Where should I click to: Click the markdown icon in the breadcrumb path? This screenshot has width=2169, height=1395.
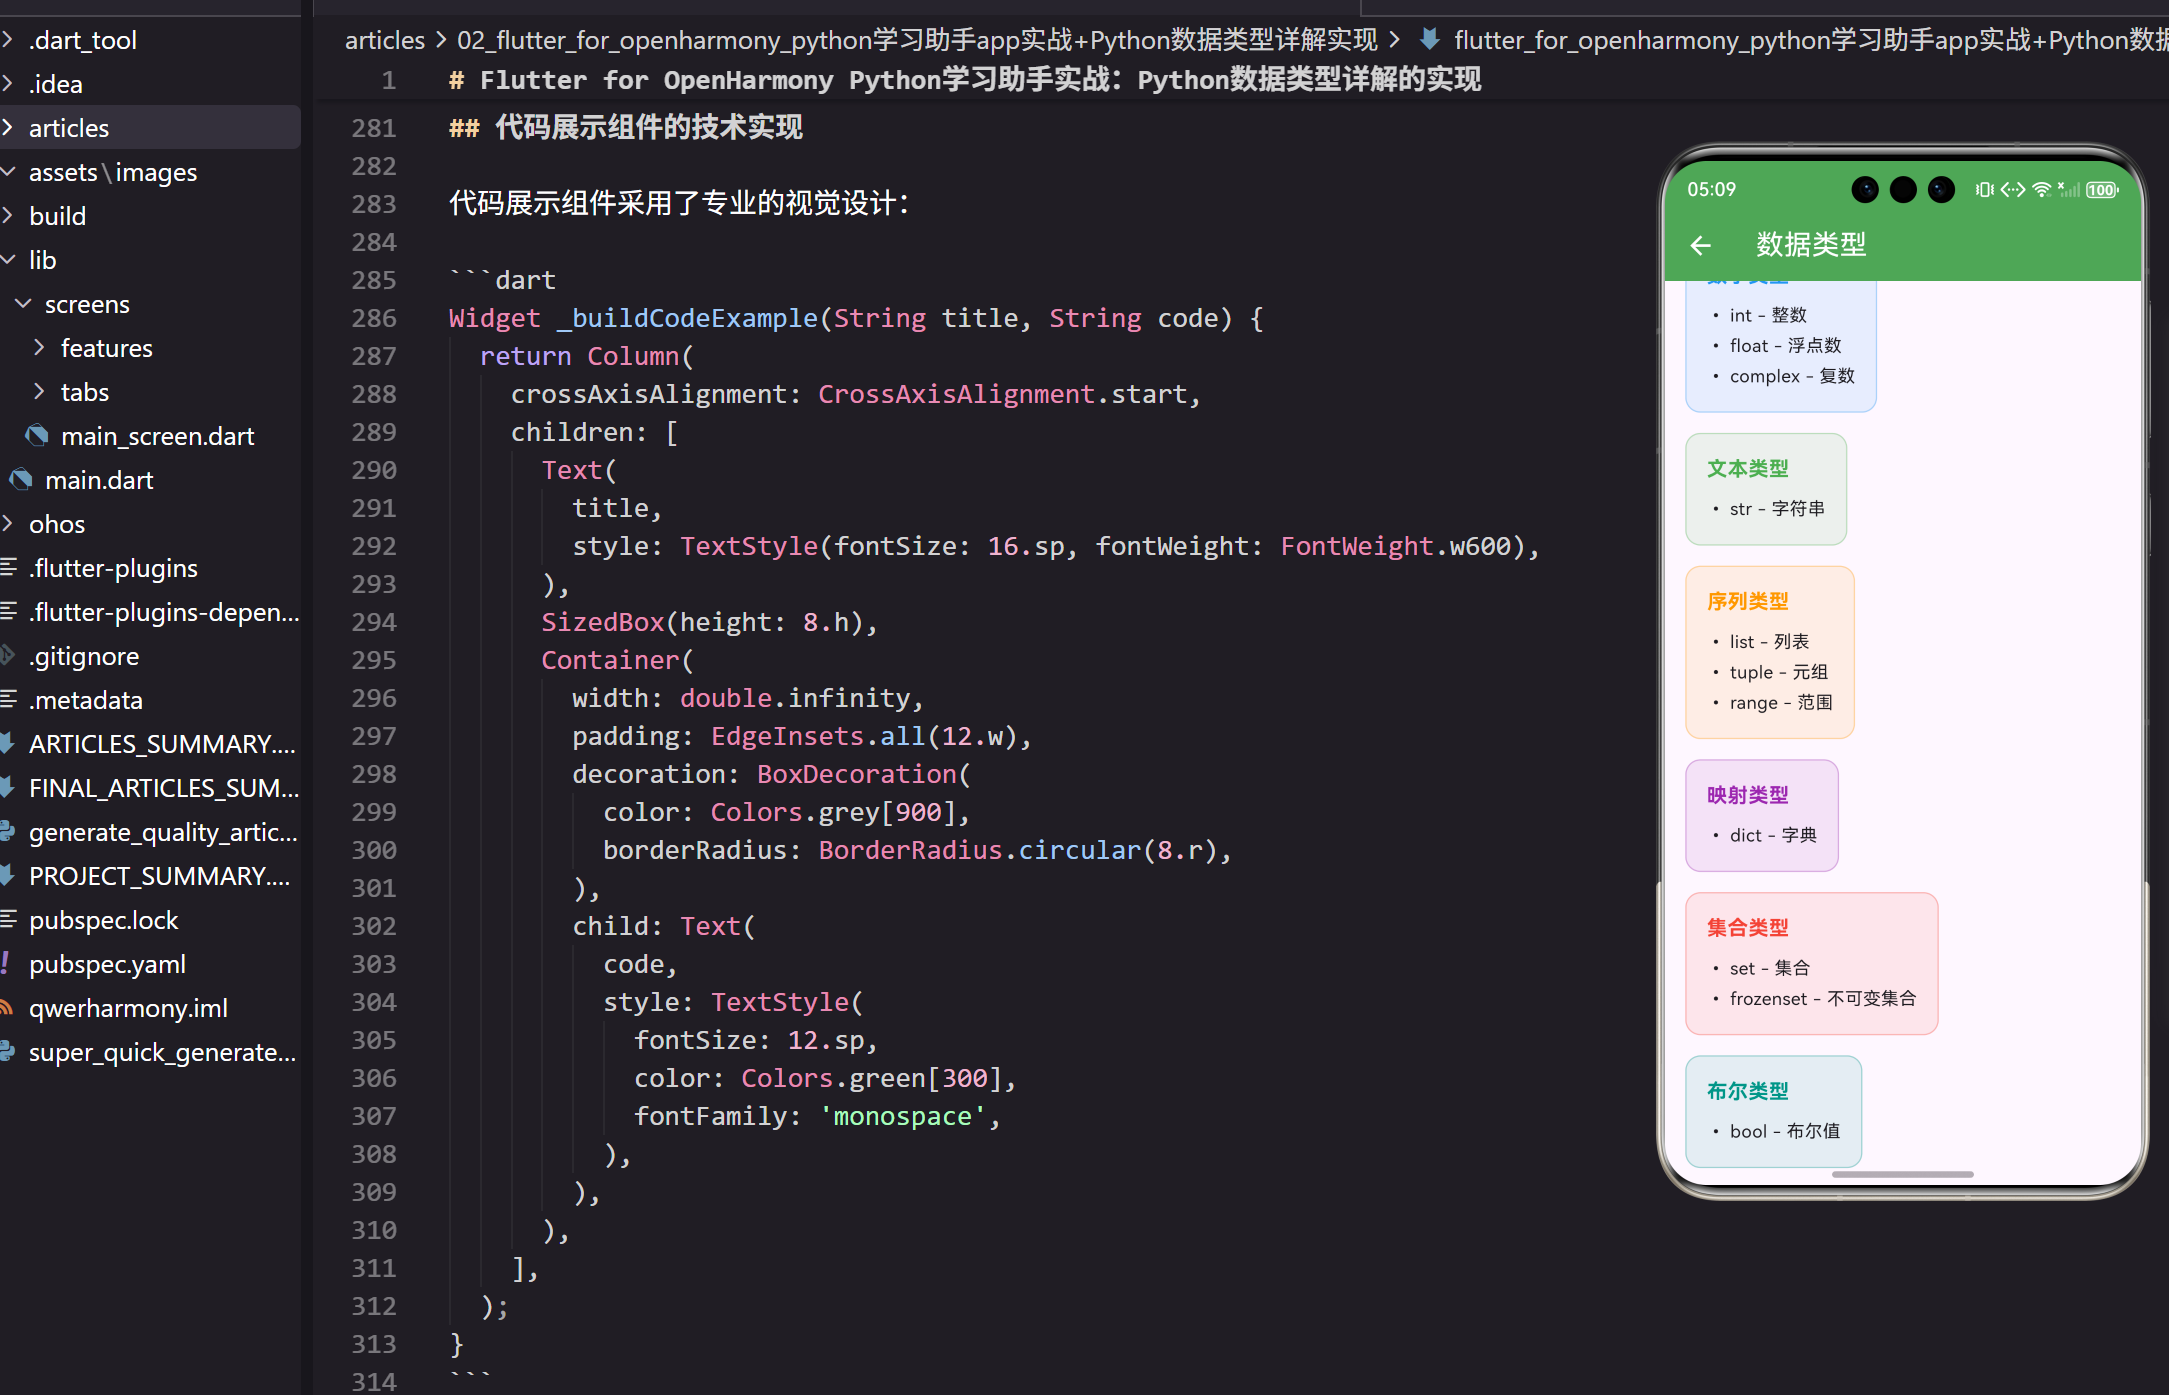coord(1430,40)
